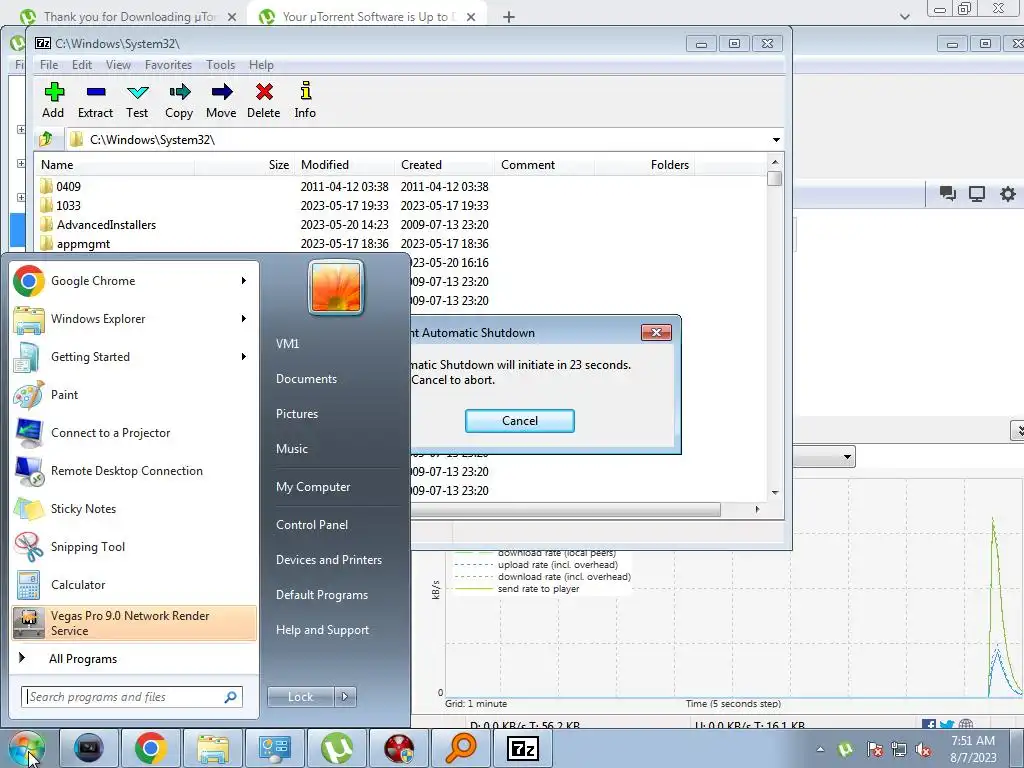This screenshot has height=768, width=1024.
Task: Open Devices and Printers
Action: (328, 560)
